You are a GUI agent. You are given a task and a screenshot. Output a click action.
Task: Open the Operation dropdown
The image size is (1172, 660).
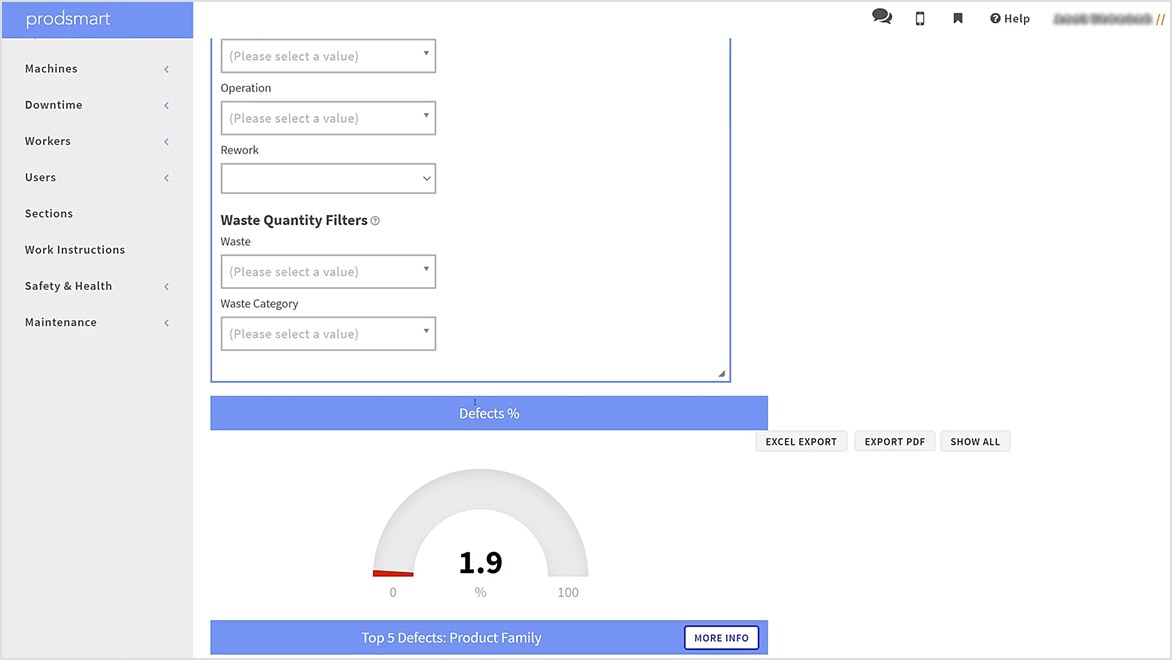[328, 117]
